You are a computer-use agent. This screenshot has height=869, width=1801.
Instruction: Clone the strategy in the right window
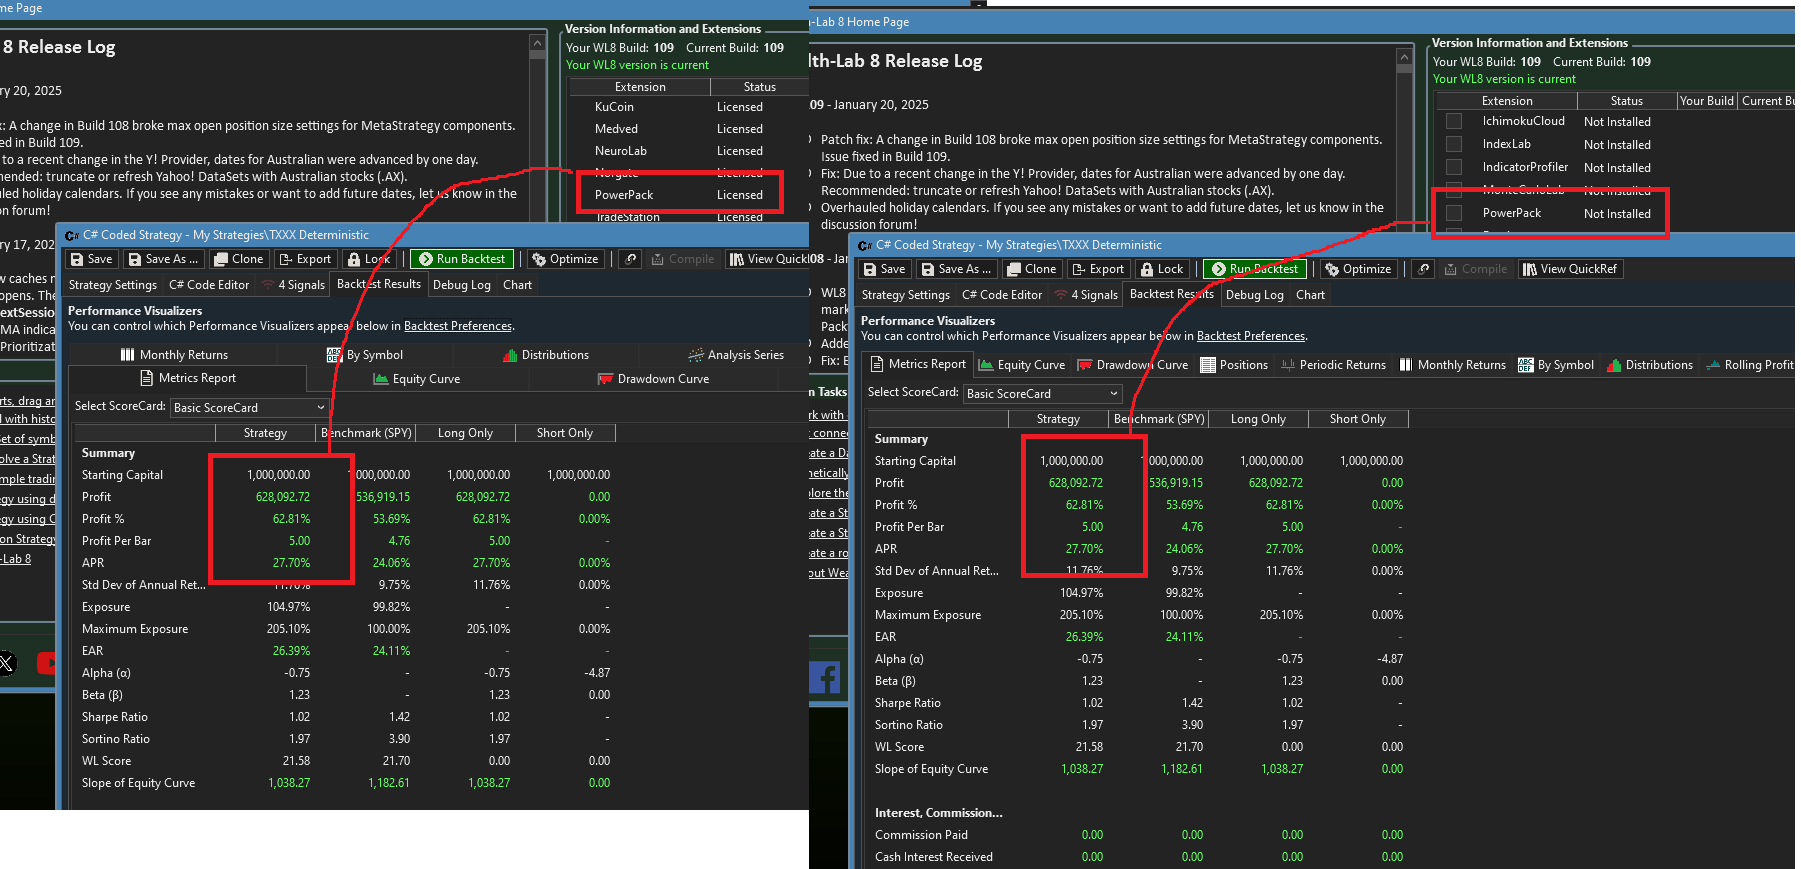[1031, 269]
